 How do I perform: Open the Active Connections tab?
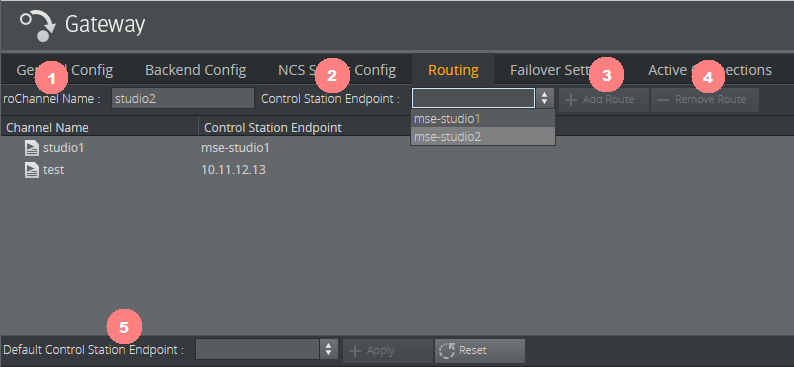click(710, 70)
